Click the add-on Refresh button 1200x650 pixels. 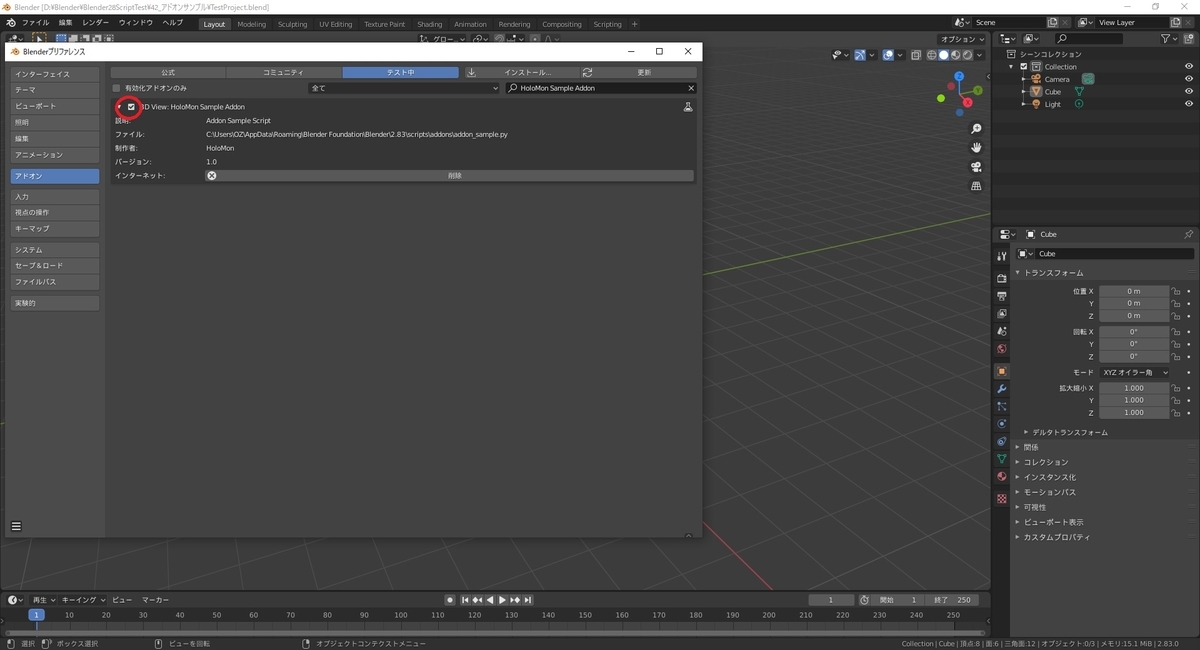click(638, 73)
